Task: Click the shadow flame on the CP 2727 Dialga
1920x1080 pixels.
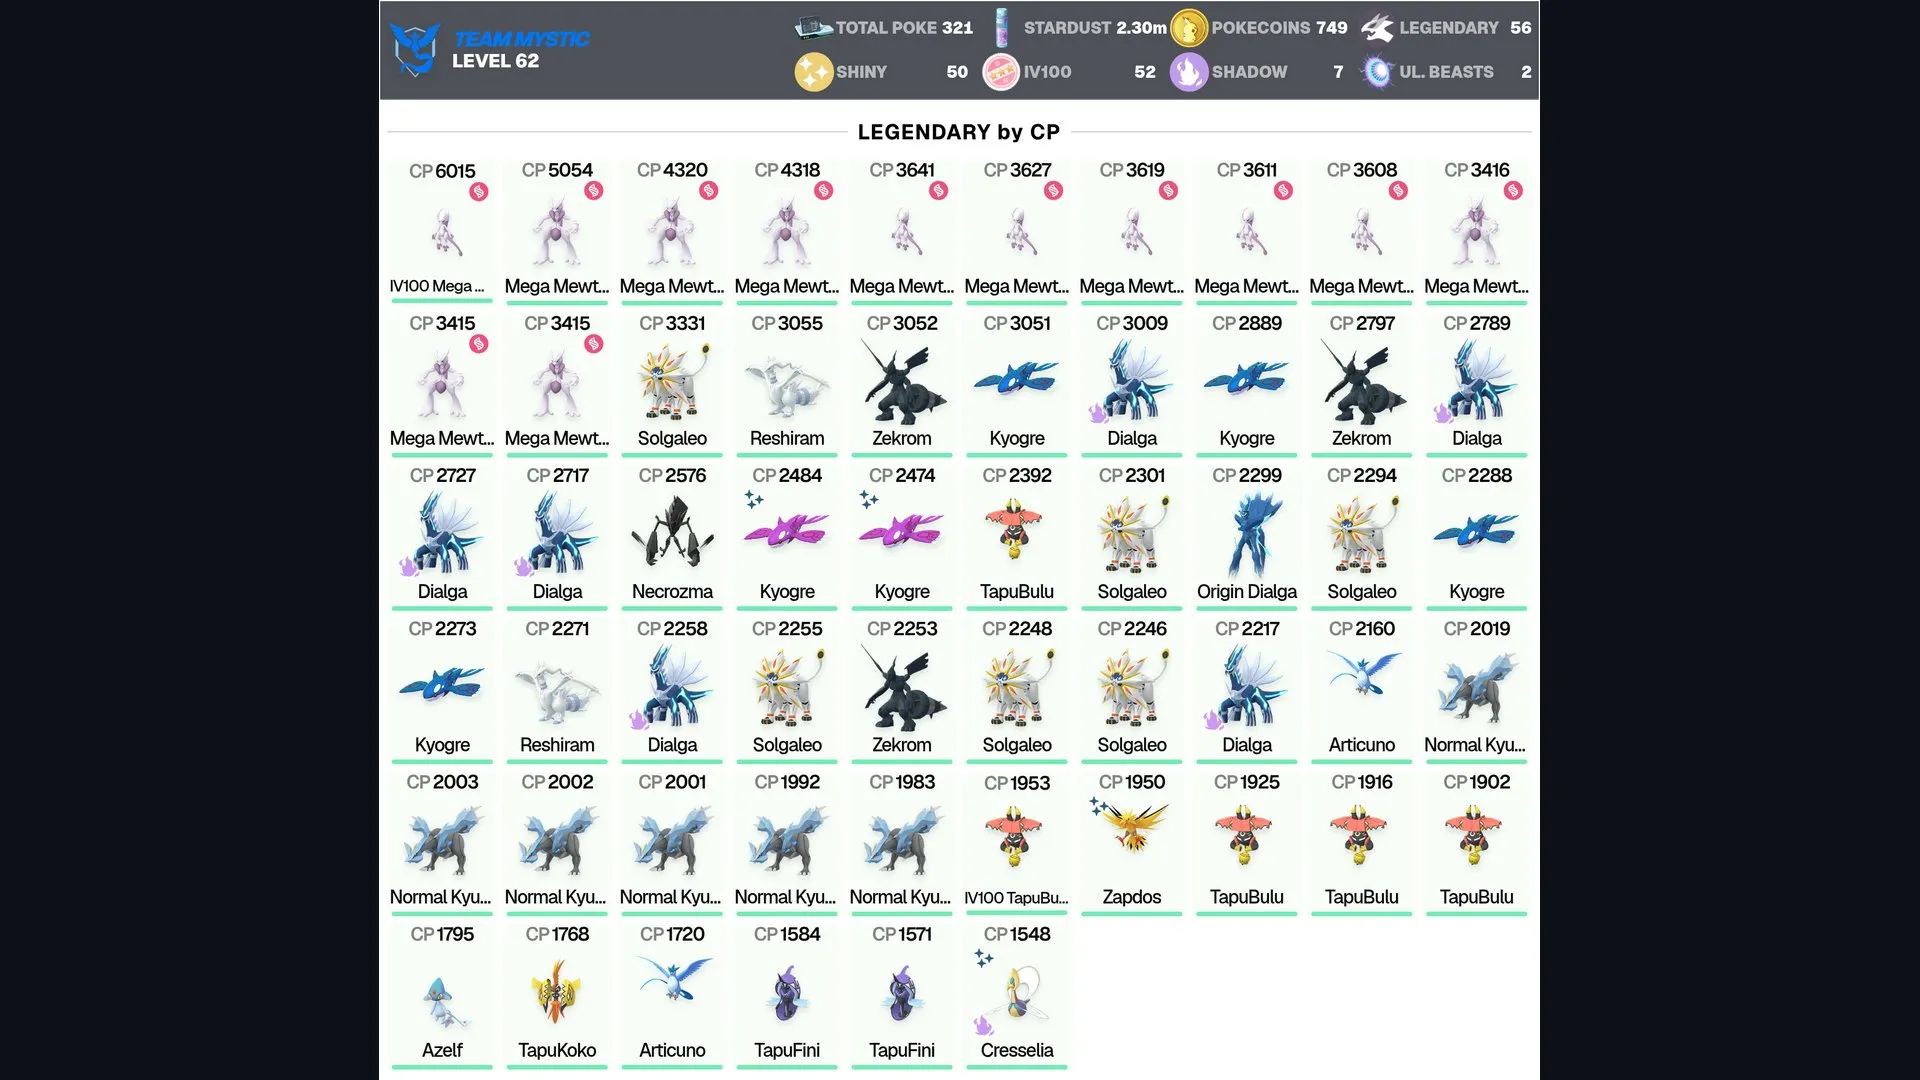Action: 408,566
